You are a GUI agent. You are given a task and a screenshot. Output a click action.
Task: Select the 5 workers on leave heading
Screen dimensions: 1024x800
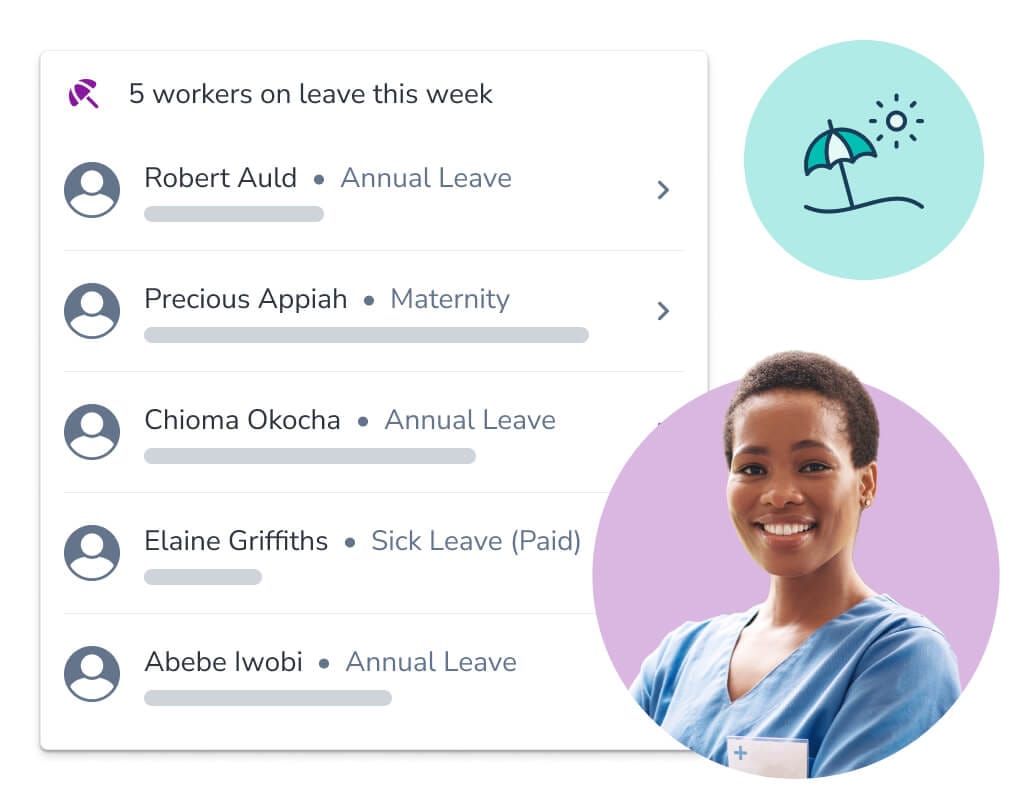pos(309,93)
